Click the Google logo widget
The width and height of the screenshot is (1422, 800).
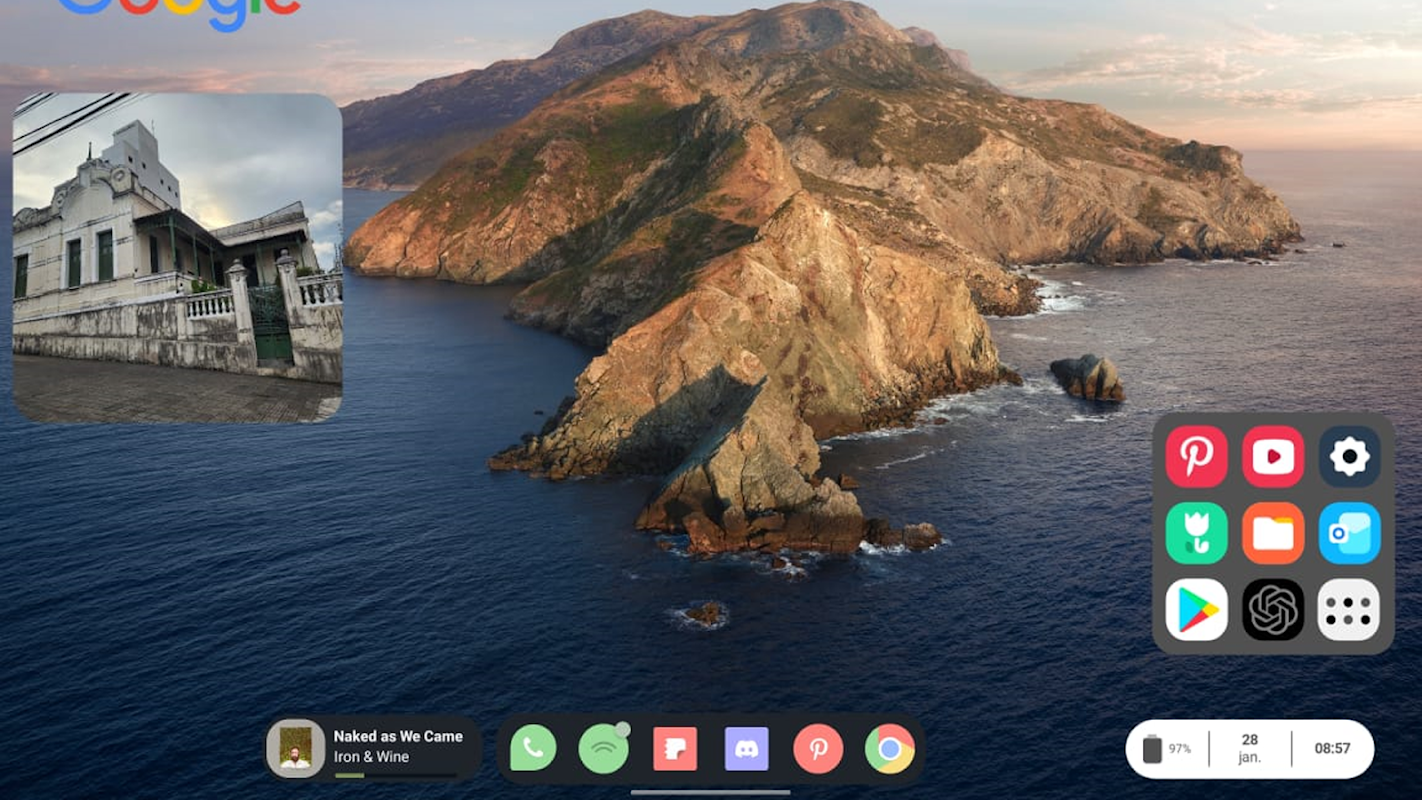click(180, 14)
